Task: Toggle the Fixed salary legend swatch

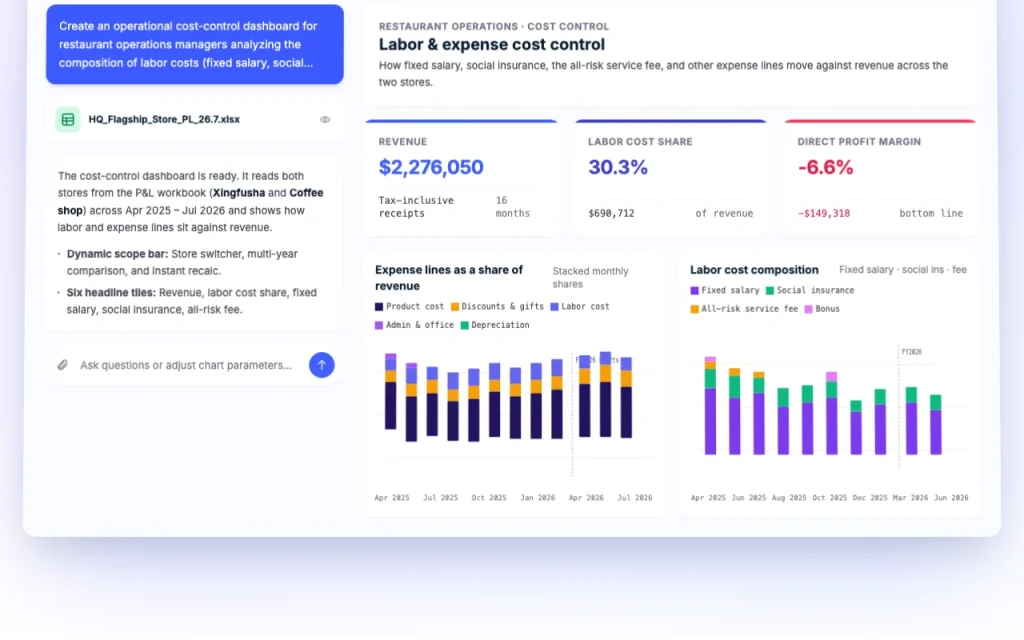Action: click(694, 291)
